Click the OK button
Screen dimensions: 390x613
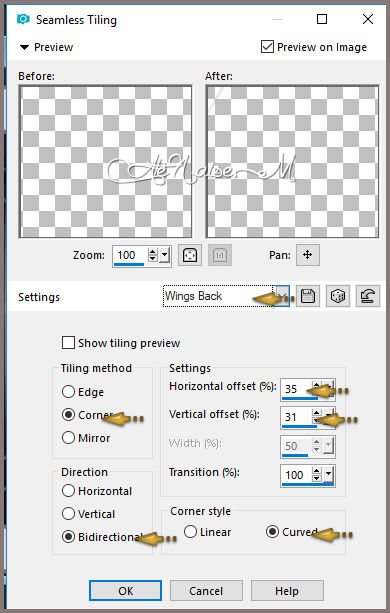tap(125, 591)
